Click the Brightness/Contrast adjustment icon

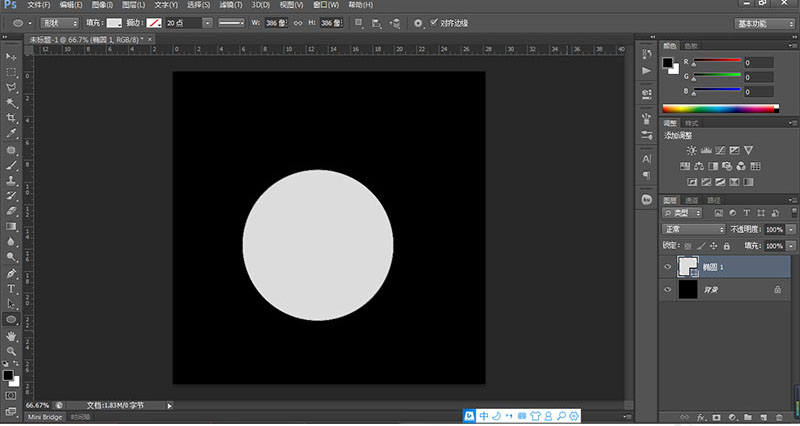pos(691,150)
